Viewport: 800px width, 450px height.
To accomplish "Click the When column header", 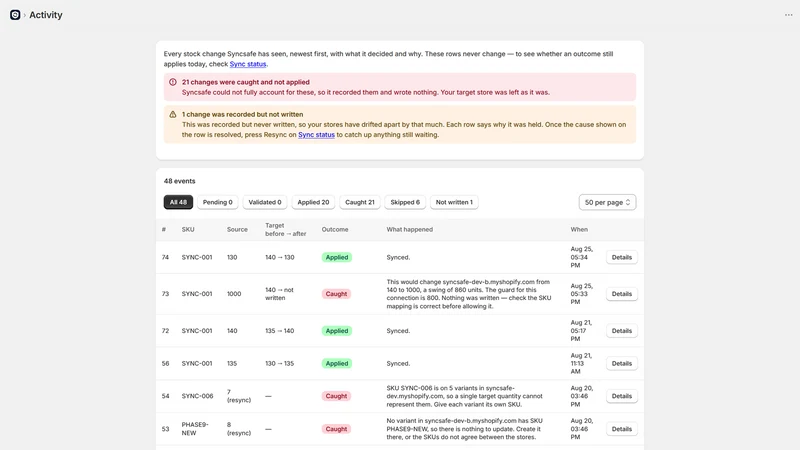I will [579, 230].
